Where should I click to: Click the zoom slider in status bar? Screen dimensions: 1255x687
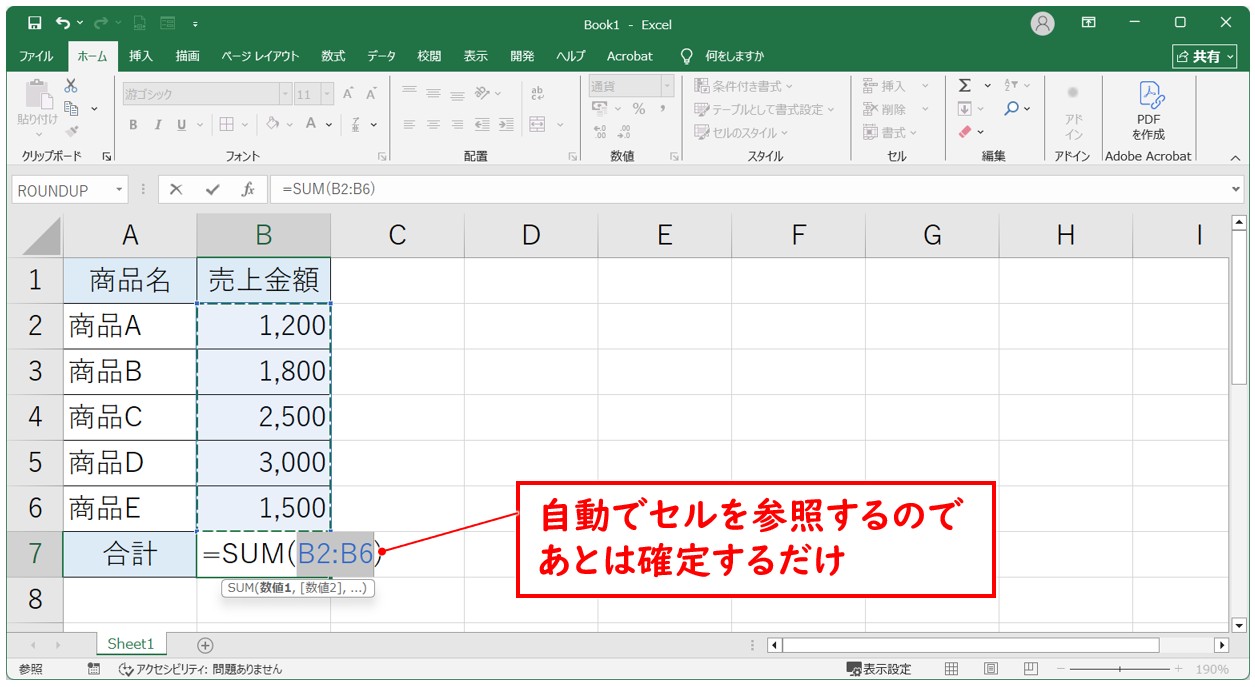(1119, 669)
